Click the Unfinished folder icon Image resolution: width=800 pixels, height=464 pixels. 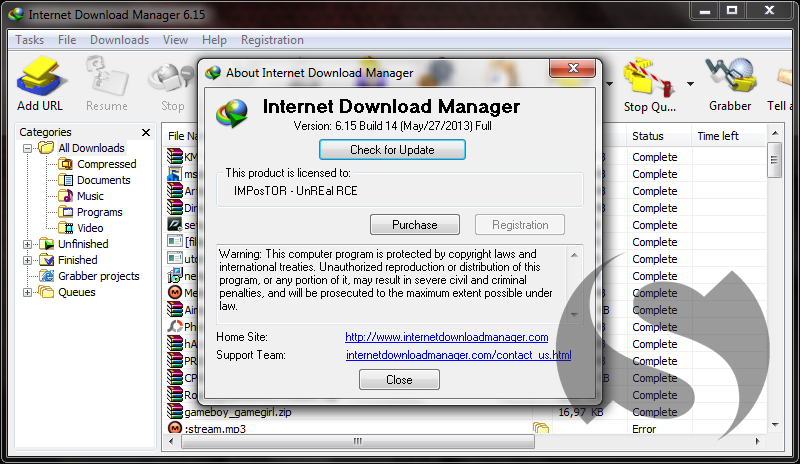coord(46,244)
